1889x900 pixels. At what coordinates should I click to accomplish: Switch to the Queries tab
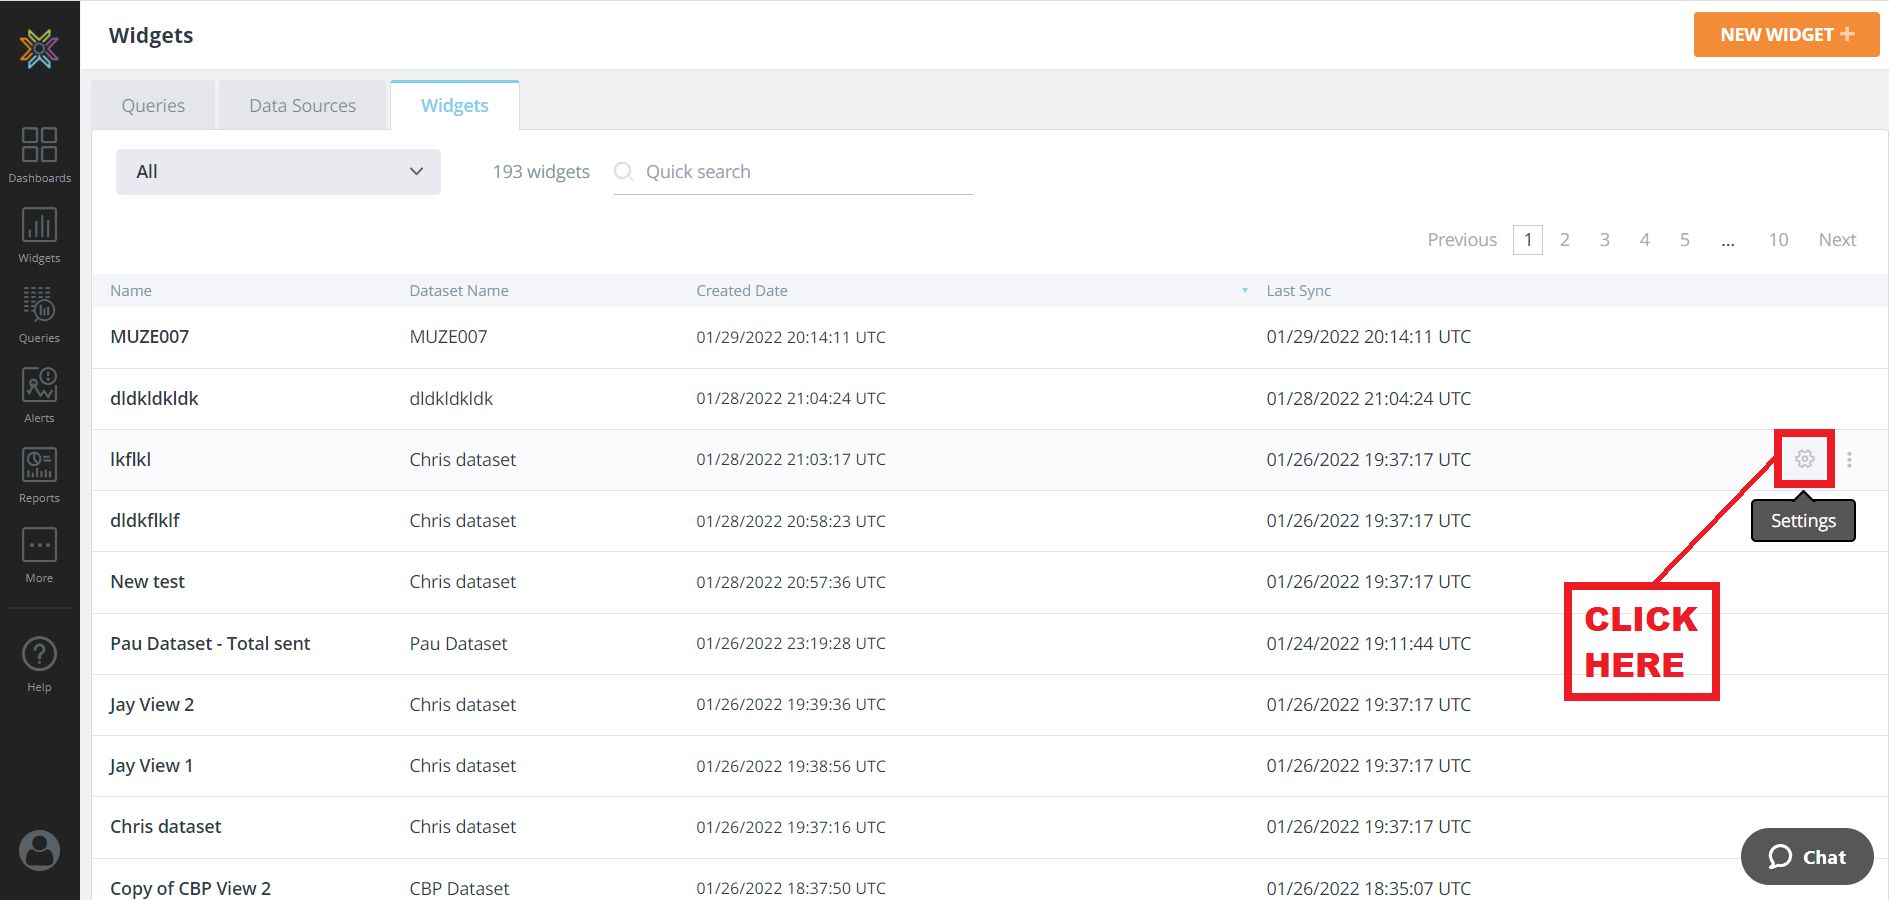tap(153, 106)
